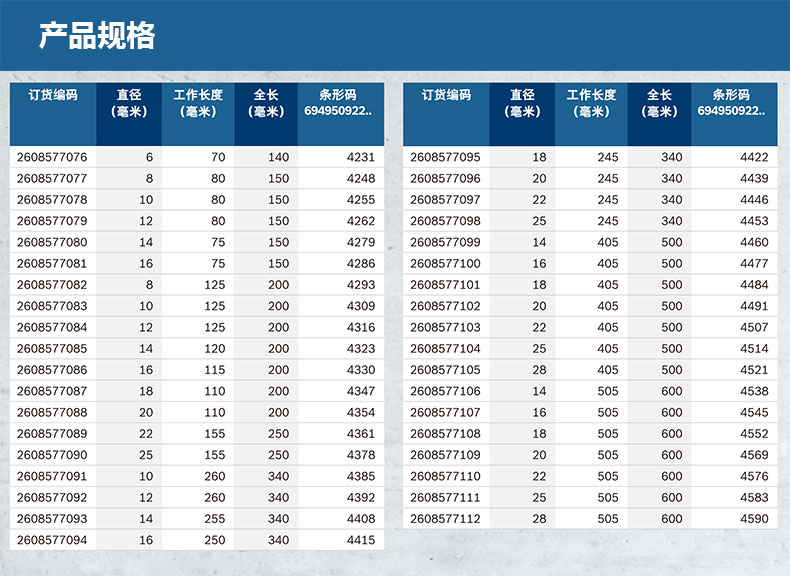Click barcode value 4507

[x=754, y=327]
